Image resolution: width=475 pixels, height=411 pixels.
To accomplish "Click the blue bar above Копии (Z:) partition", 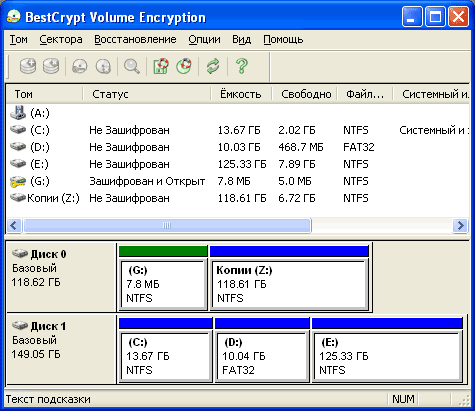I will pyautogui.click(x=289, y=251).
